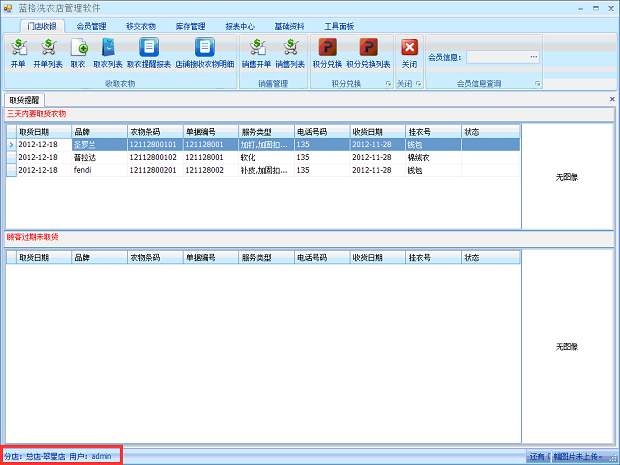620x465 pixels.
Task: Click the red 关闭 ribbon icon
Action: click(x=409, y=47)
